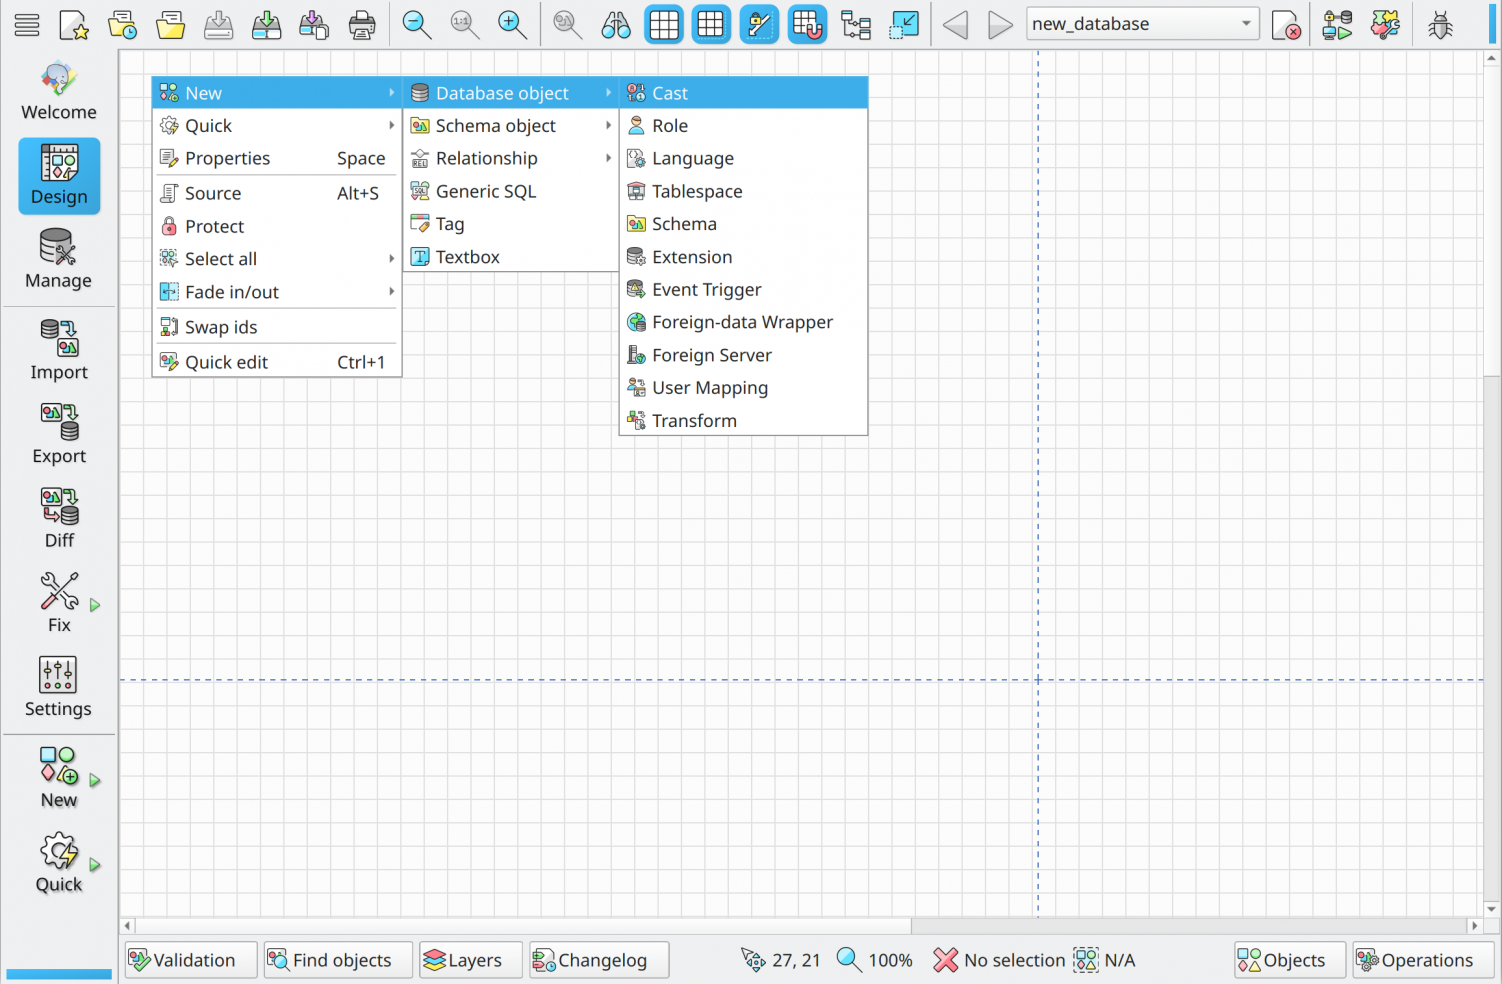This screenshot has height=984, width=1502.
Task: Click the save model as icon
Action: pyautogui.click(x=266, y=24)
